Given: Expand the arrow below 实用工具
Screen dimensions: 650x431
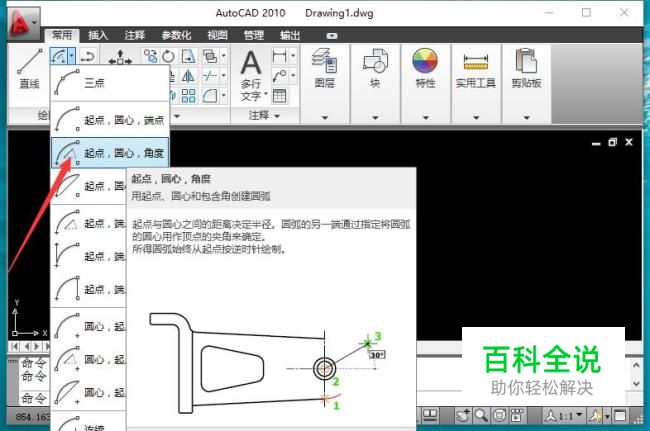Looking at the screenshot, I should (x=476, y=118).
